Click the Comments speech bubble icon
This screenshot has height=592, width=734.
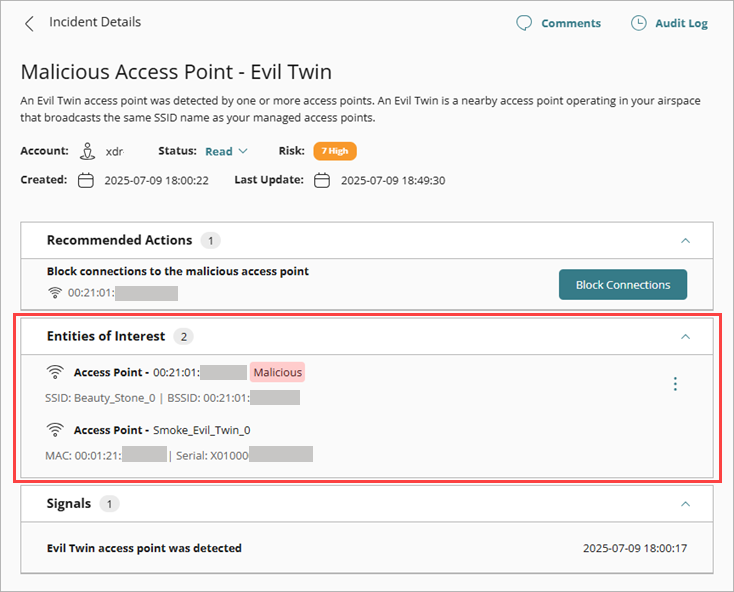(524, 23)
